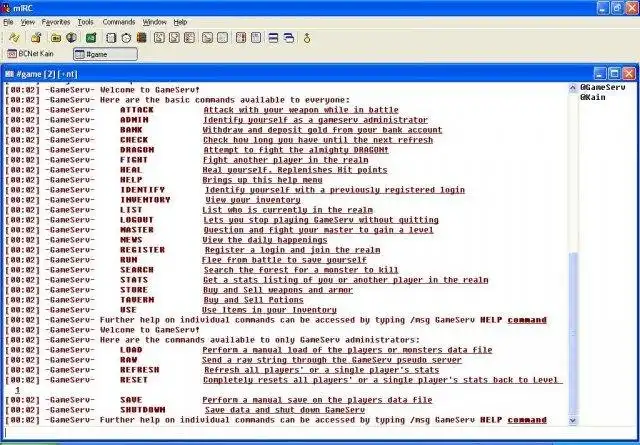Click the BANK command text
Screen dimensions: 640x445
click(x=131, y=130)
